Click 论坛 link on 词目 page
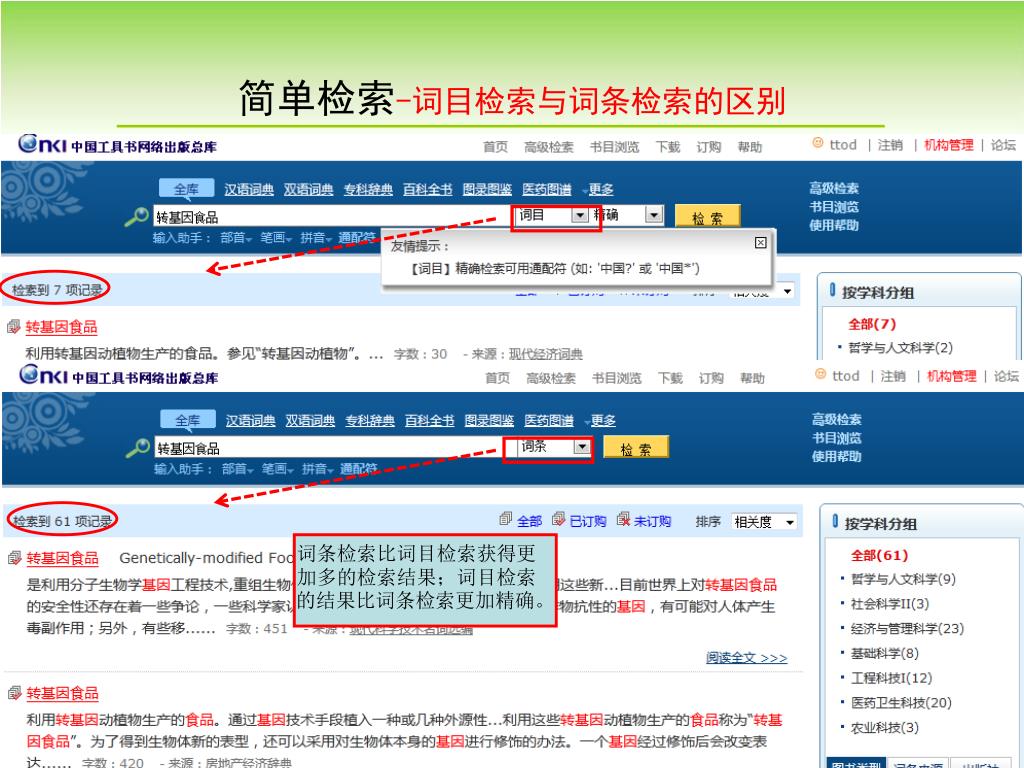The height and width of the screenshot is (768, 1024). click(x=1003, y=145)
